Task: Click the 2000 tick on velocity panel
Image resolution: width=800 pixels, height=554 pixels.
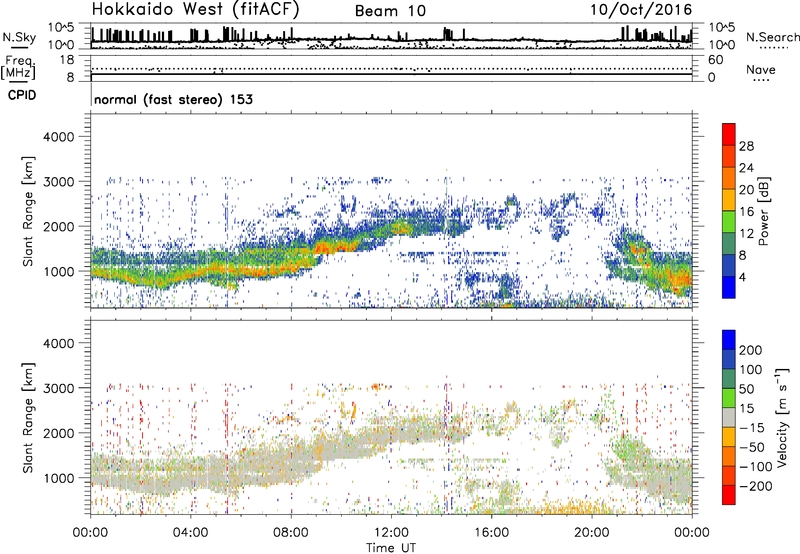Action: pyautogui.click(x=58, y=433)
